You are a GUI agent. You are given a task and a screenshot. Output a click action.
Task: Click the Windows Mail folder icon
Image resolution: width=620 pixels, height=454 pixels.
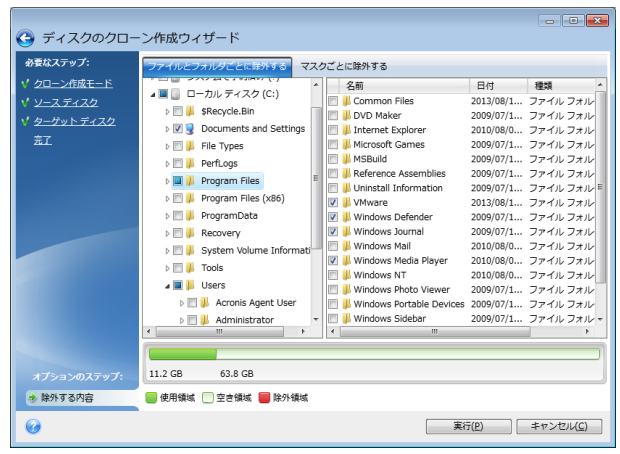347,246
